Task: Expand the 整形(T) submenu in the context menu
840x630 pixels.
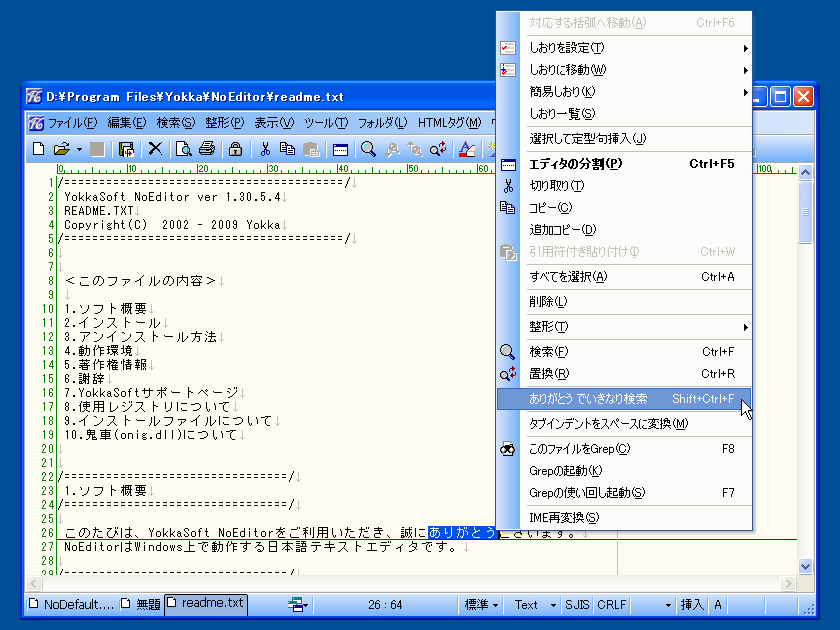Action: pyautogui.click(x=625, y=326)
